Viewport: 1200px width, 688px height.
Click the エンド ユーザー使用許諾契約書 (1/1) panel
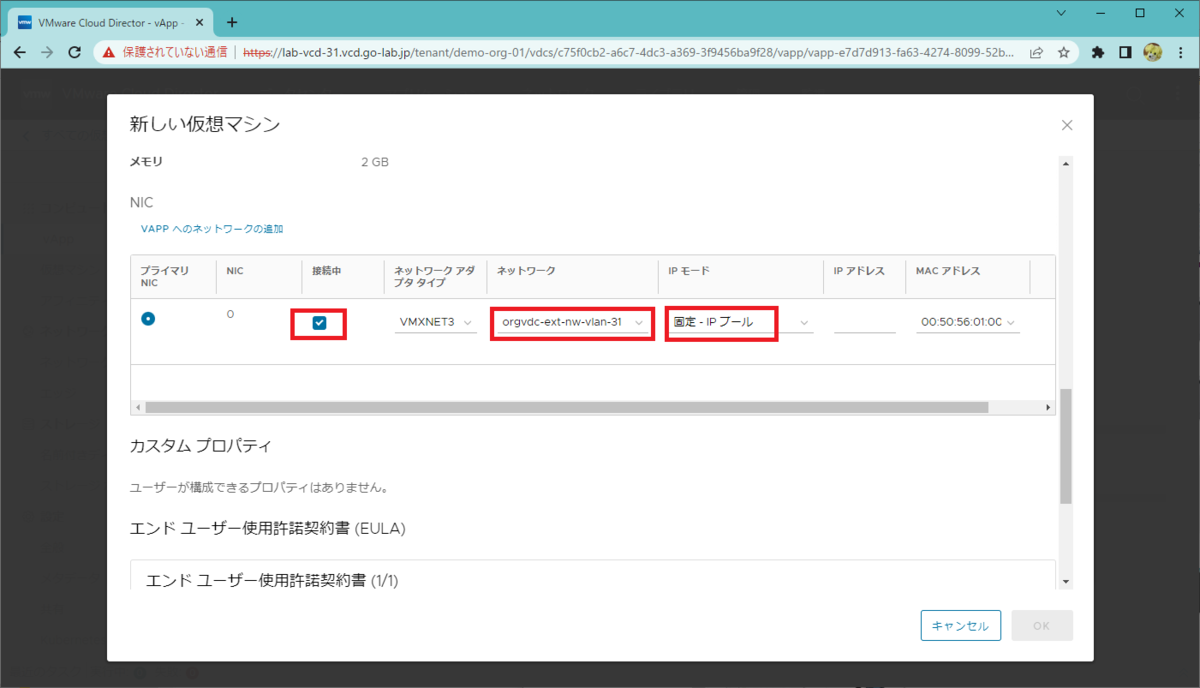tap(594, 575)
